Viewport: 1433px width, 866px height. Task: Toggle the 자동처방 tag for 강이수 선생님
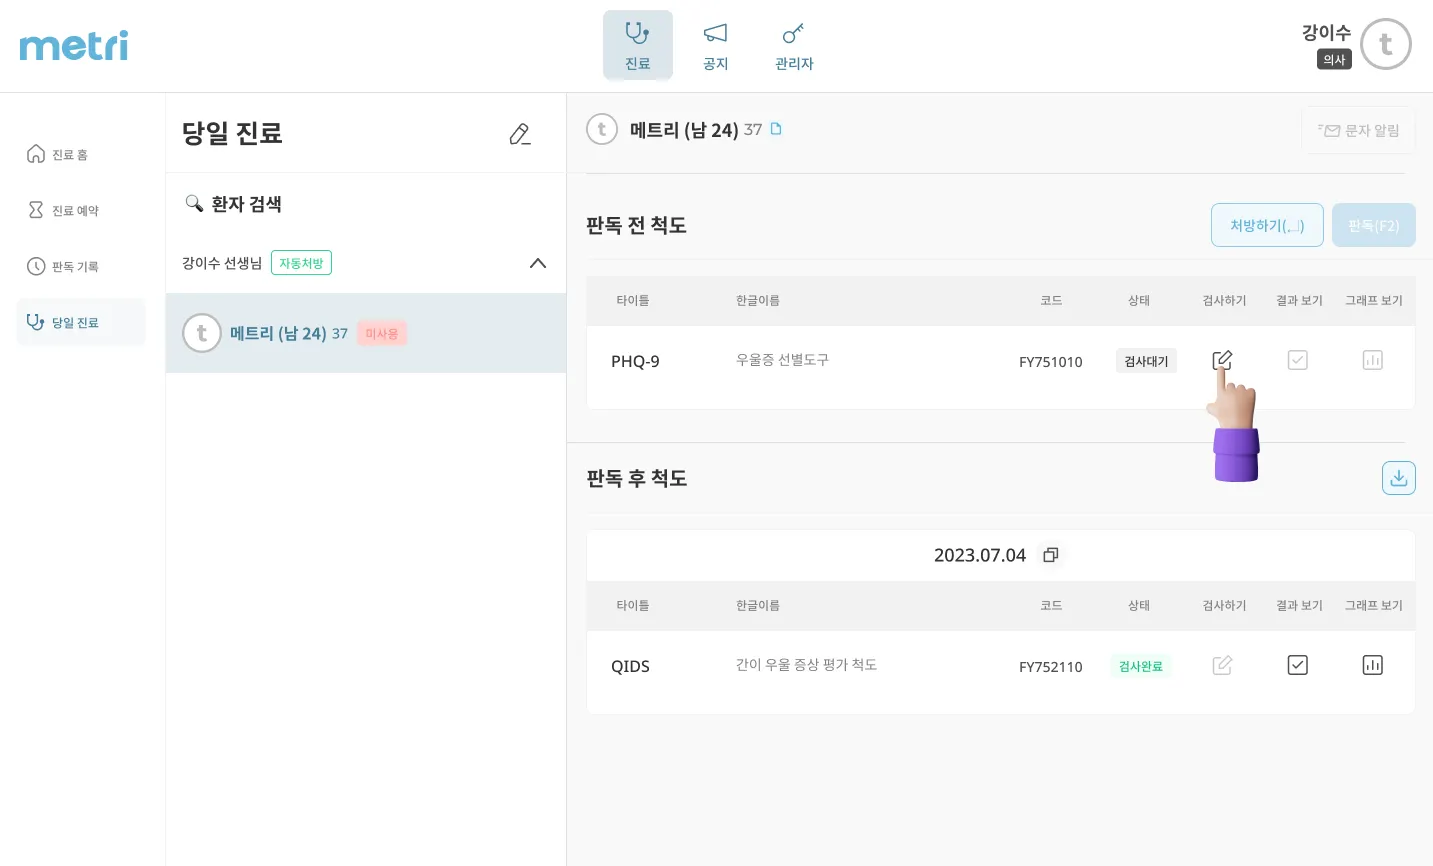[x=301, y=263]
